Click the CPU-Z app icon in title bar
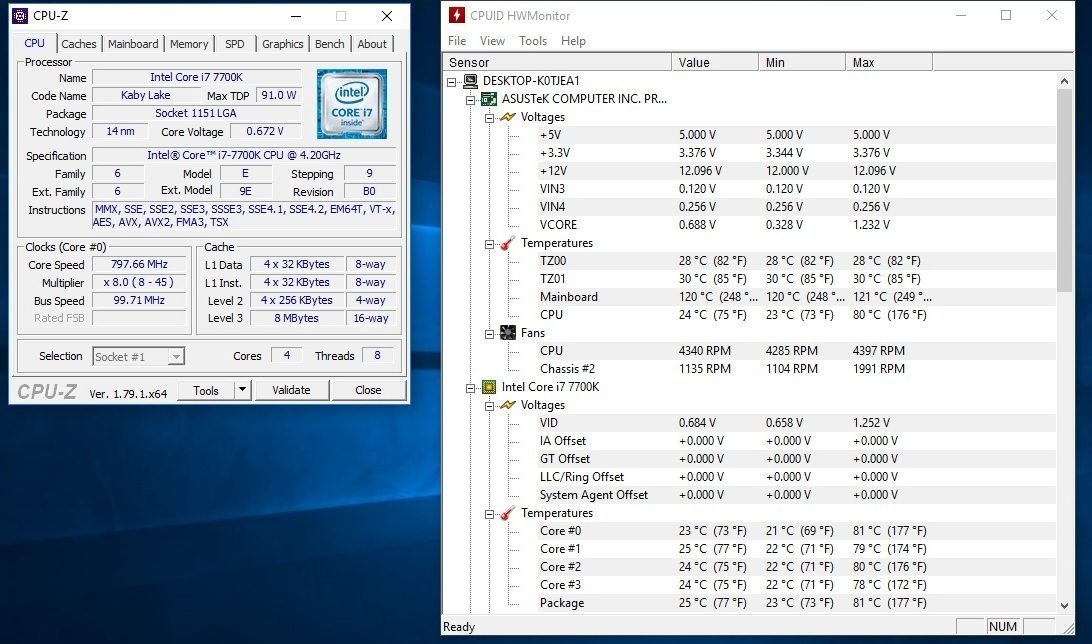This screenshot has height=644, width=1092. point(20,15)
